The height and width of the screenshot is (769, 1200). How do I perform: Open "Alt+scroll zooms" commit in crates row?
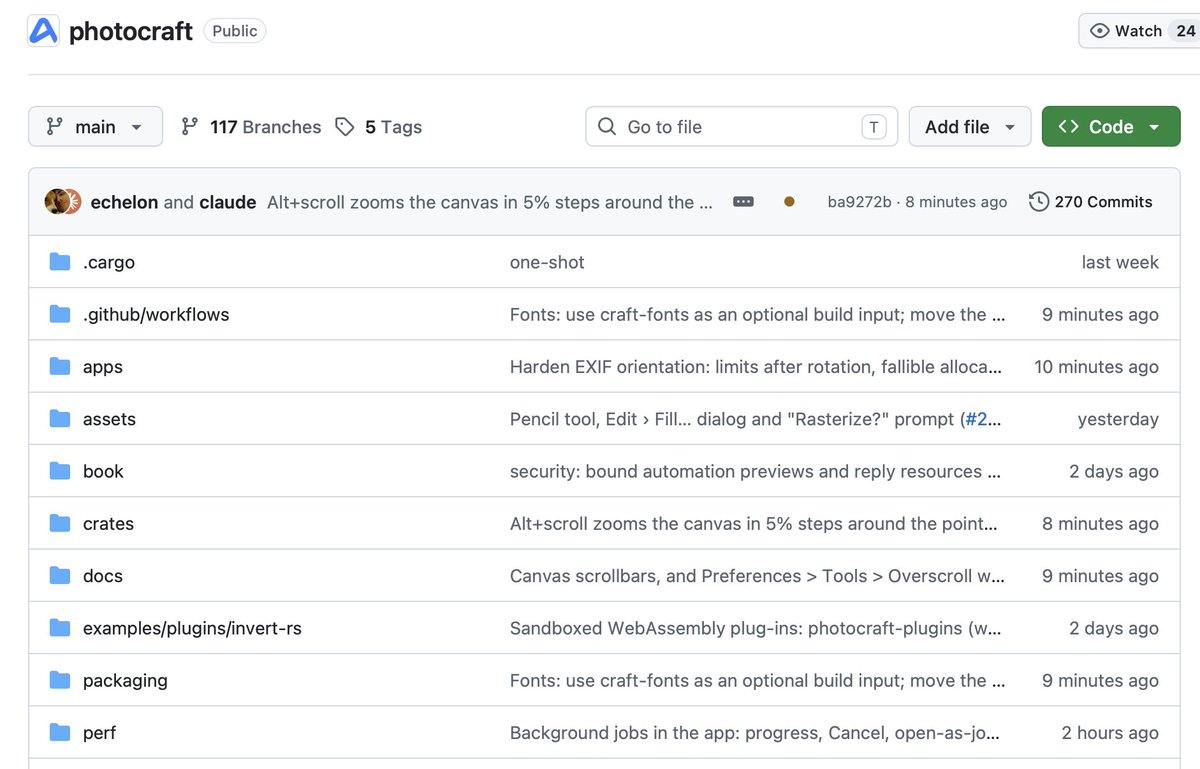click(754, 523)
